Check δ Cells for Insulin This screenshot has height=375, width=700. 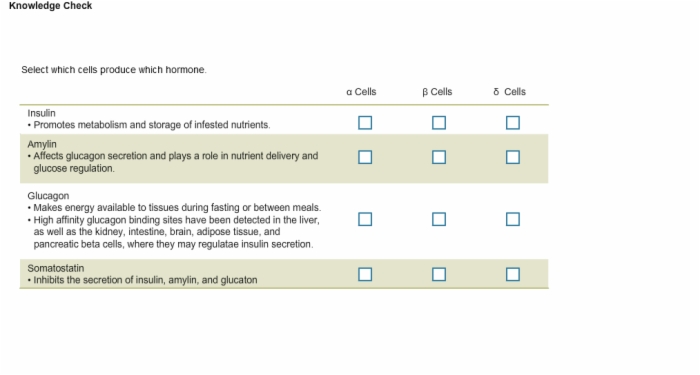pyautogui.click(x=512, y=123)
